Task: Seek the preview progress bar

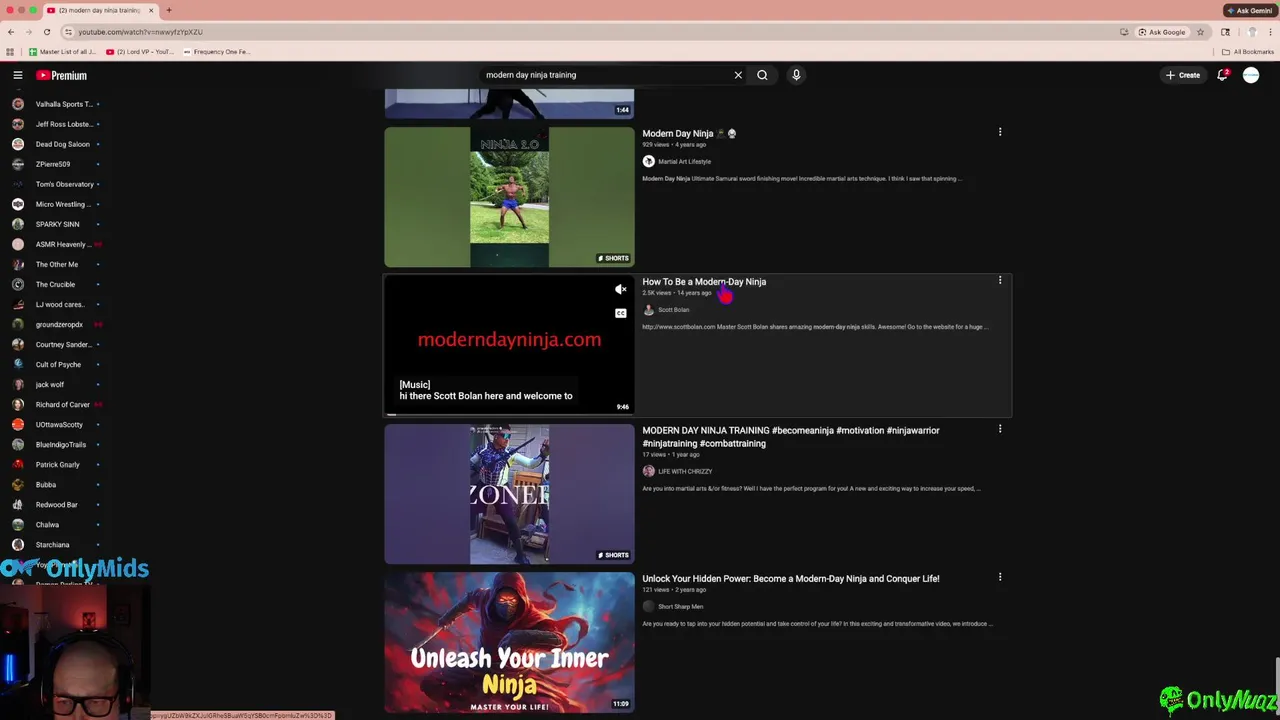Action: point(509,413)
